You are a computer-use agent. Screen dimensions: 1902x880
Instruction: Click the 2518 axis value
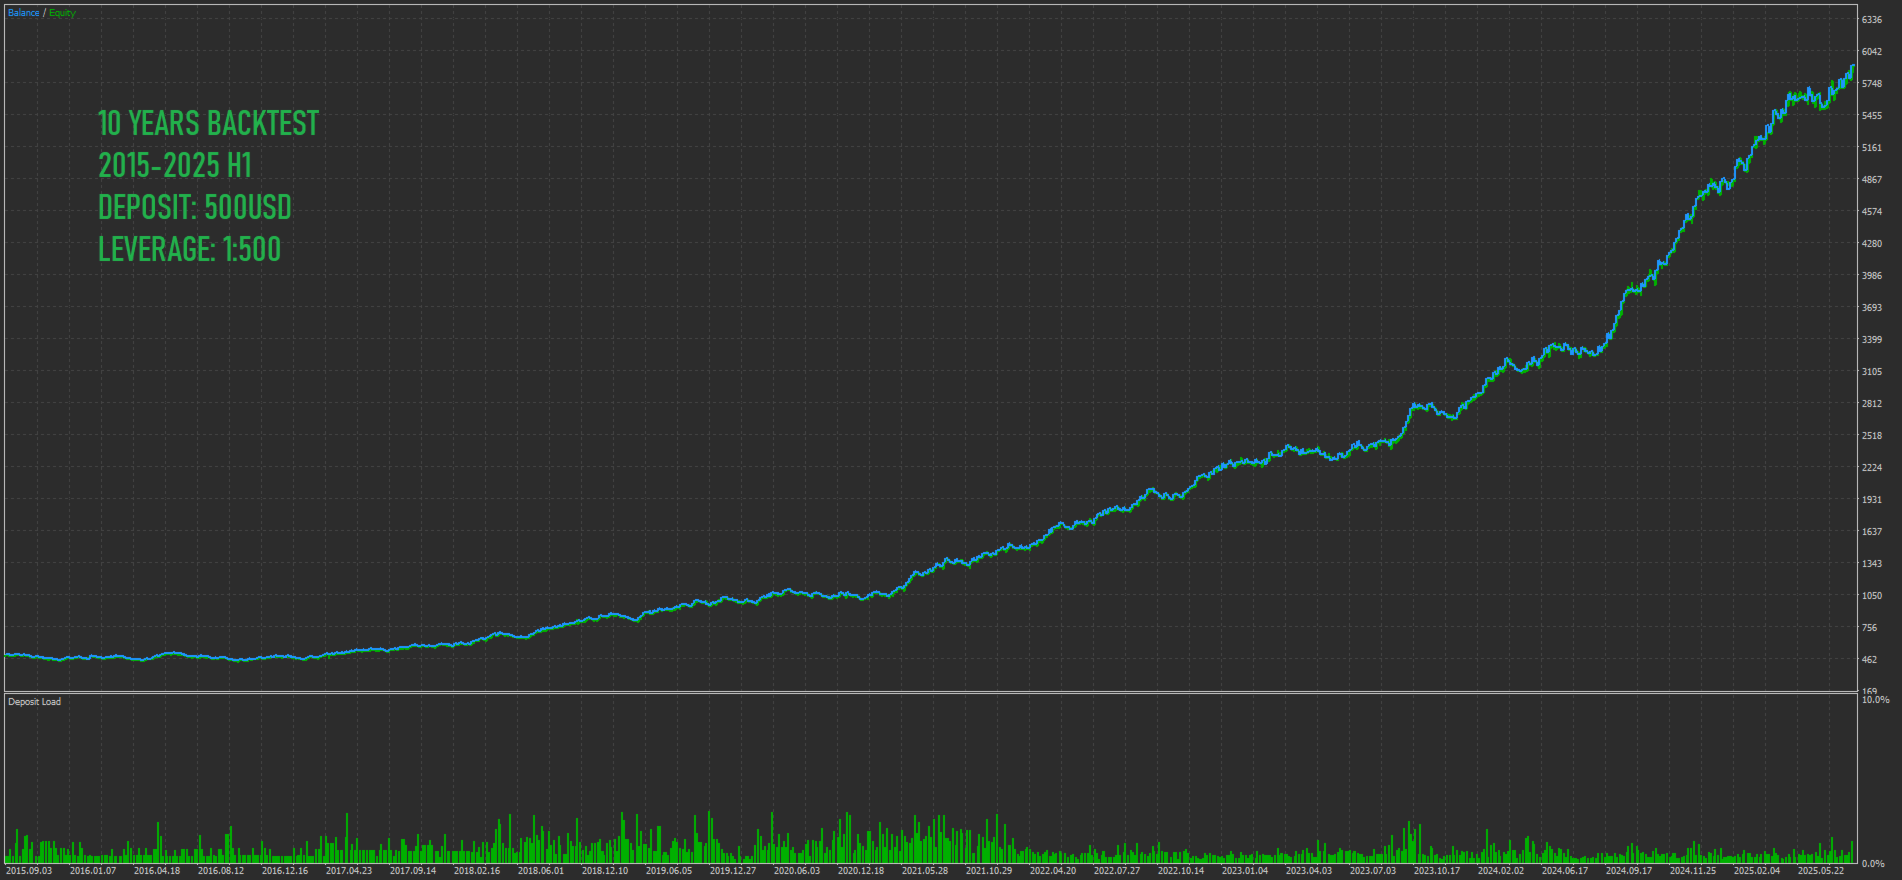(x=1871, y=436)
